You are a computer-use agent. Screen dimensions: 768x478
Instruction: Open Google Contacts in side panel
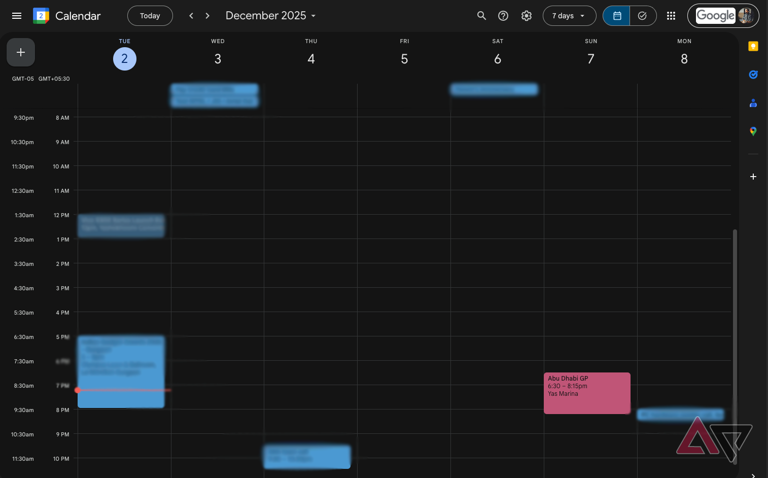pos(753,103)
